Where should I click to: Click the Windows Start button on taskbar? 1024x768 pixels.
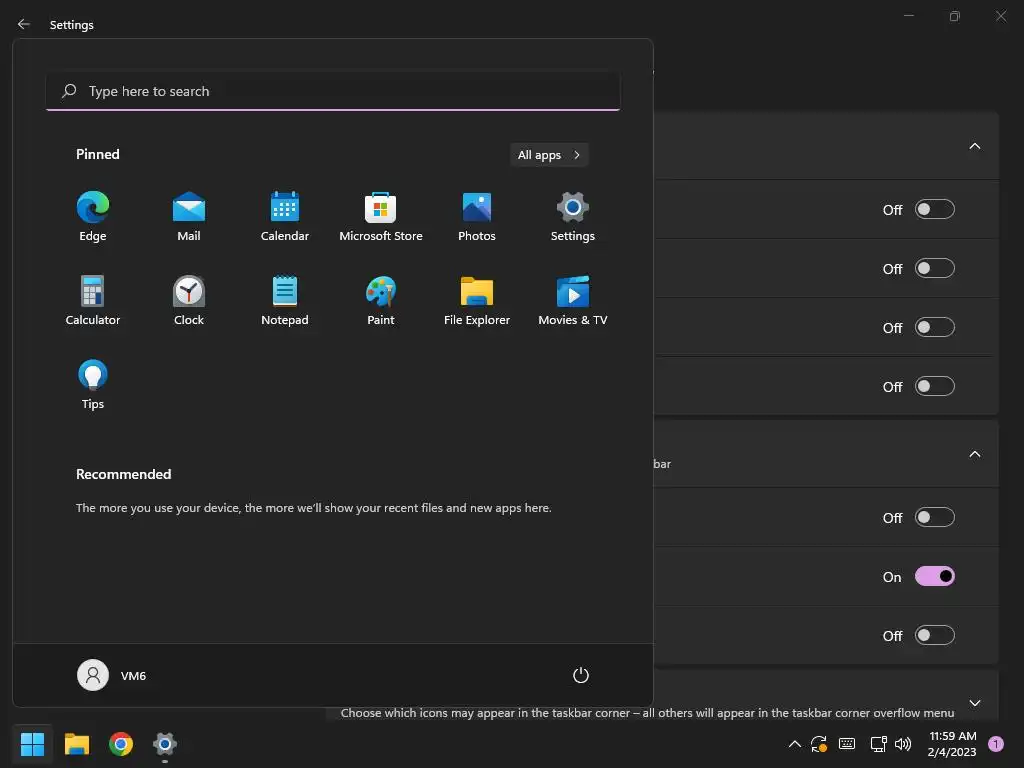(32, 744)
